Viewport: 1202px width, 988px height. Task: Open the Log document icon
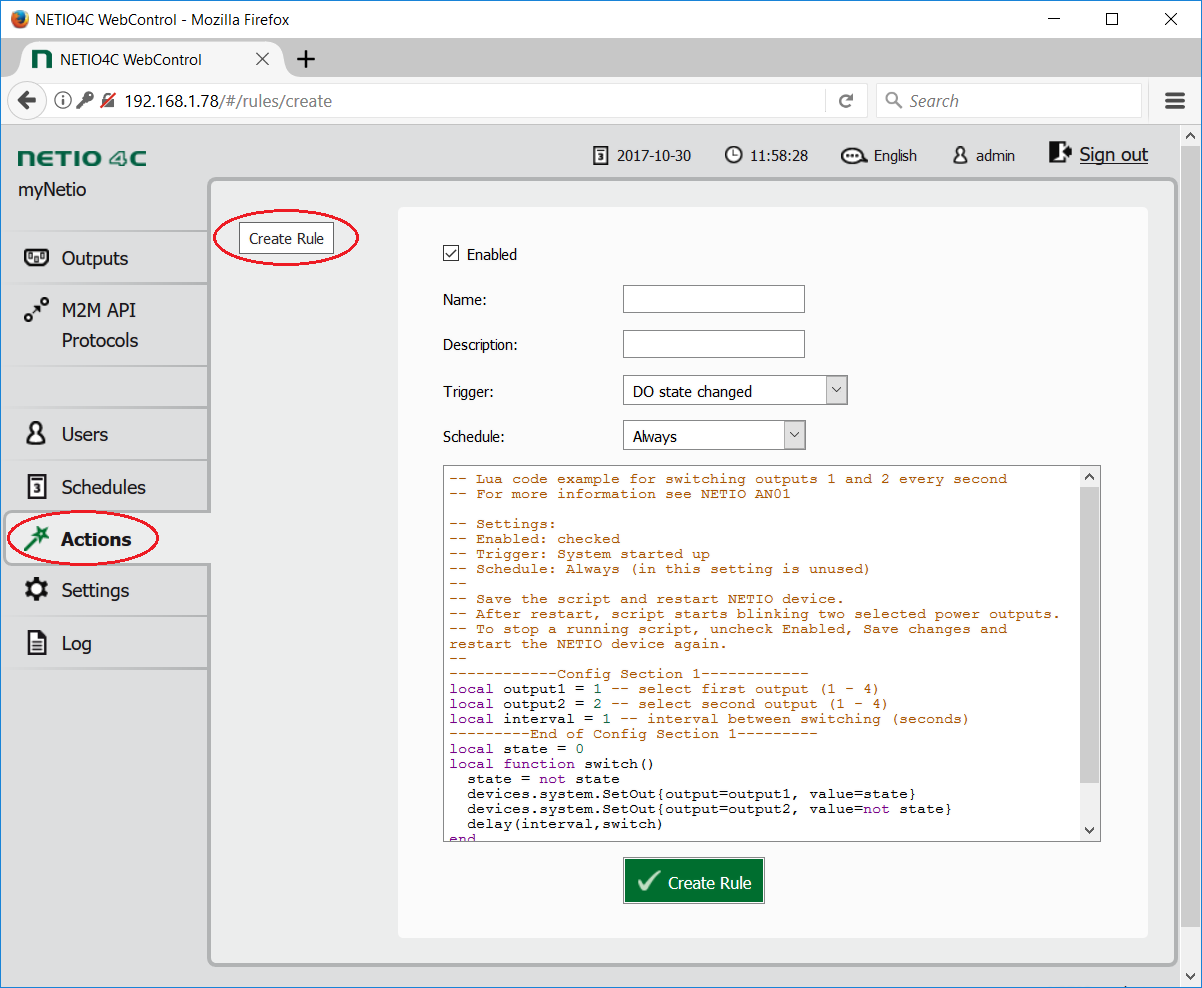coord(36,643)
